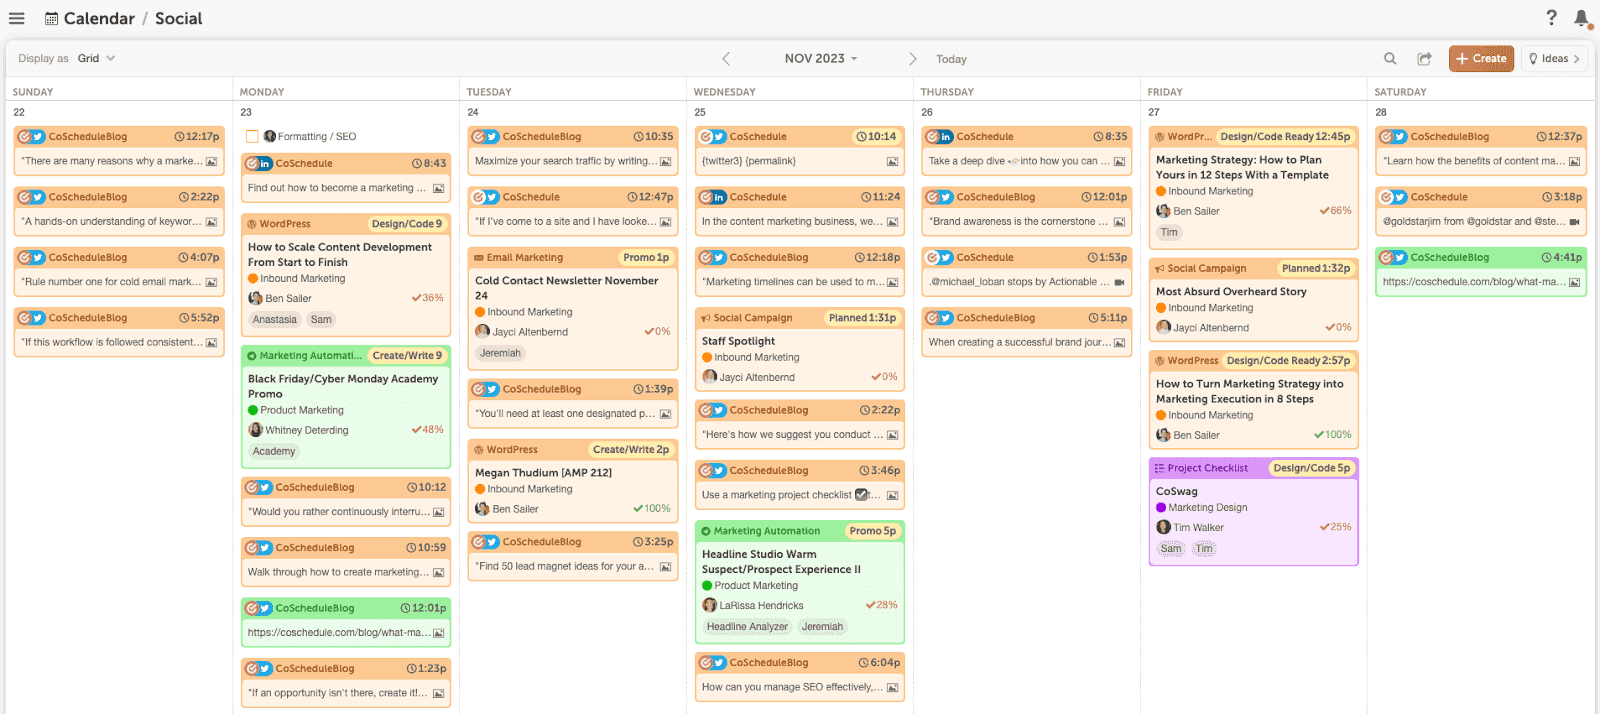Viewport: 1600px width, 714px height.
Task: Click the 36% completion checkmark for Ben Sailer
Action: (417, 298)
